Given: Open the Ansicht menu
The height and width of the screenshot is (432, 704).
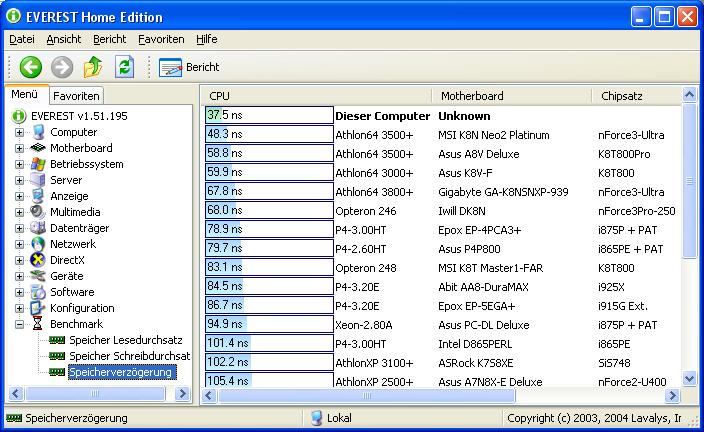Looking at the screenshot, I should (64, 40).
